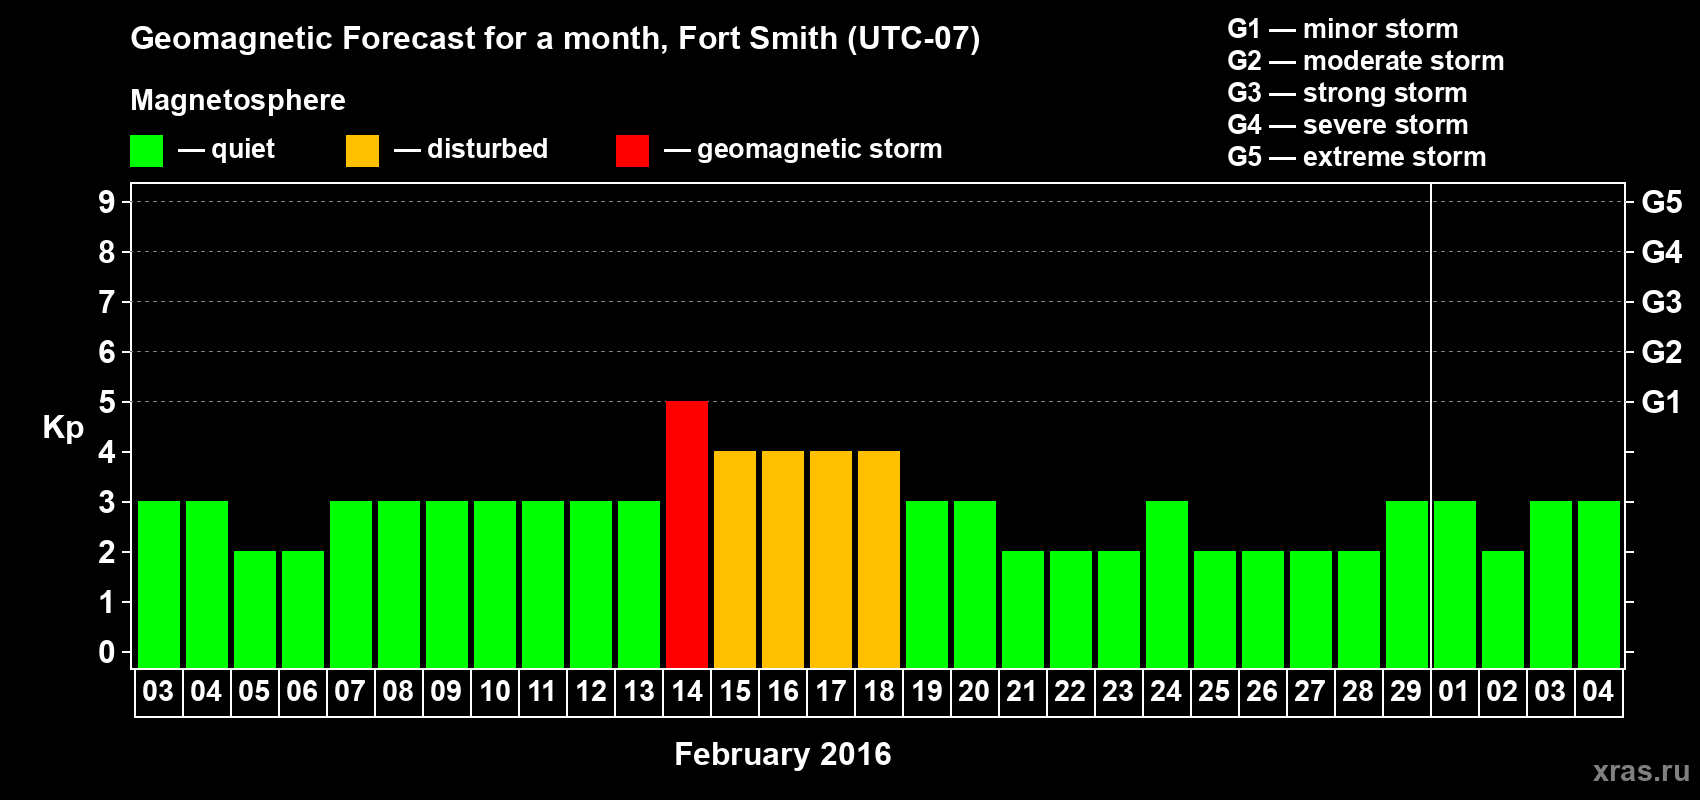The image size is (1700, 800).
Task: Click the orange bar for February 15
Action: tap(735, 559)
